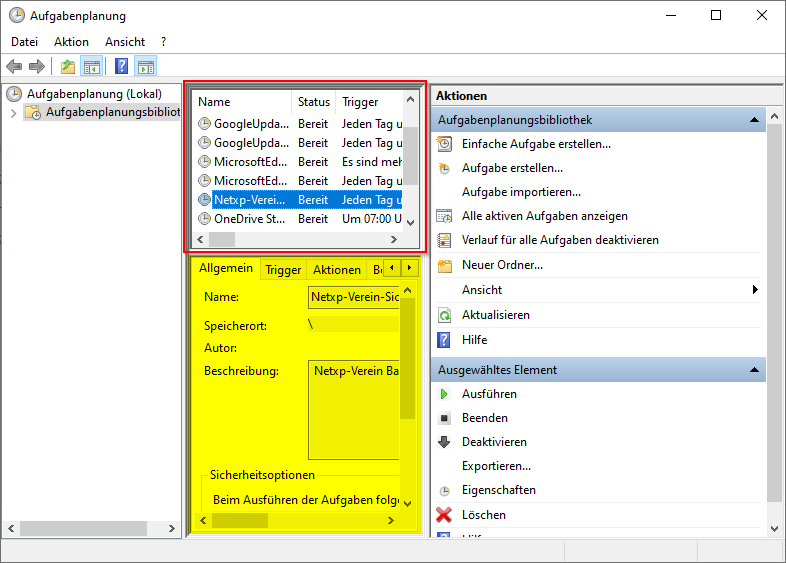Click Verlauf für alle Aufgaben deaktivieren text

560,240
